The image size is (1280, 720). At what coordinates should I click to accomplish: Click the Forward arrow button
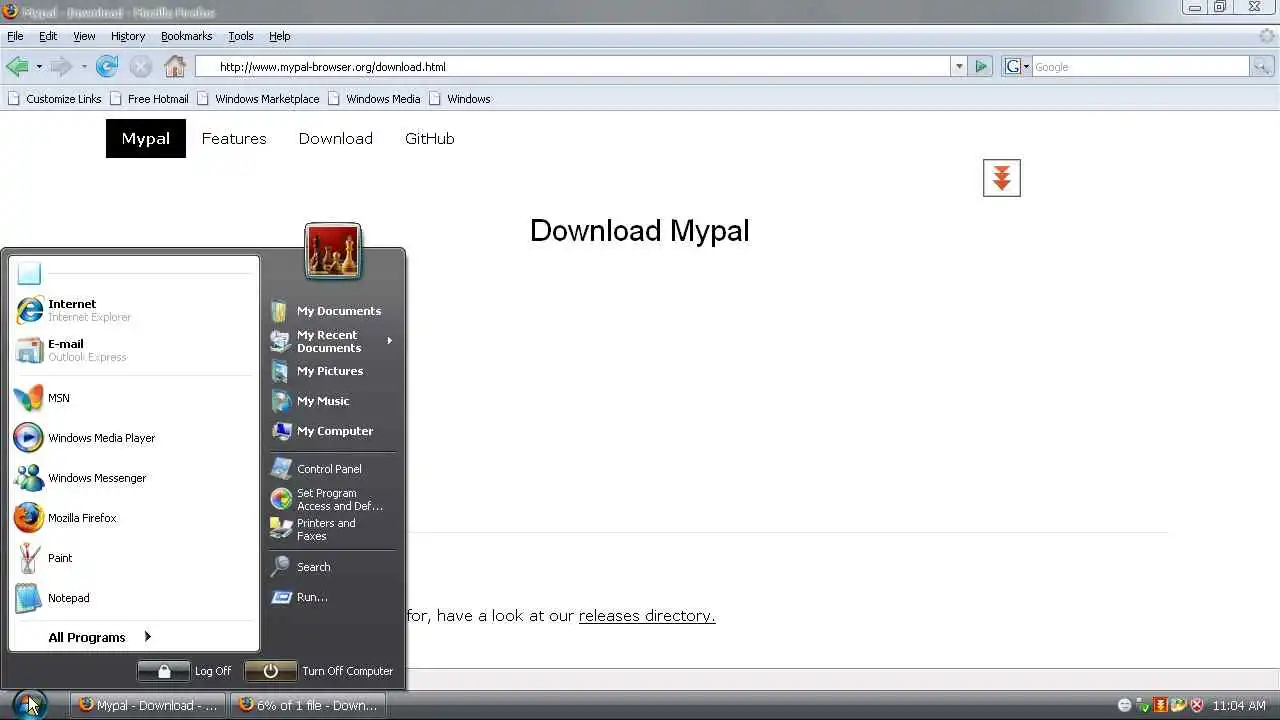click(x=61, y=67)
